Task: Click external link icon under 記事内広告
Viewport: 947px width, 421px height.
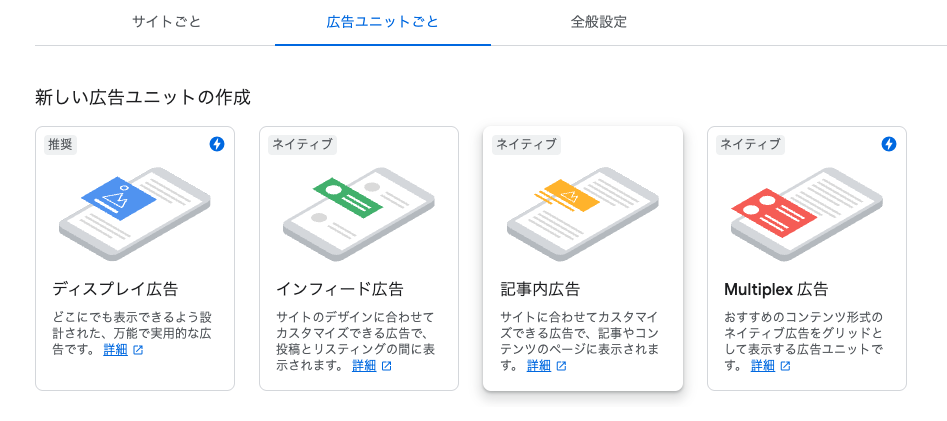Action: pos(562,366)
